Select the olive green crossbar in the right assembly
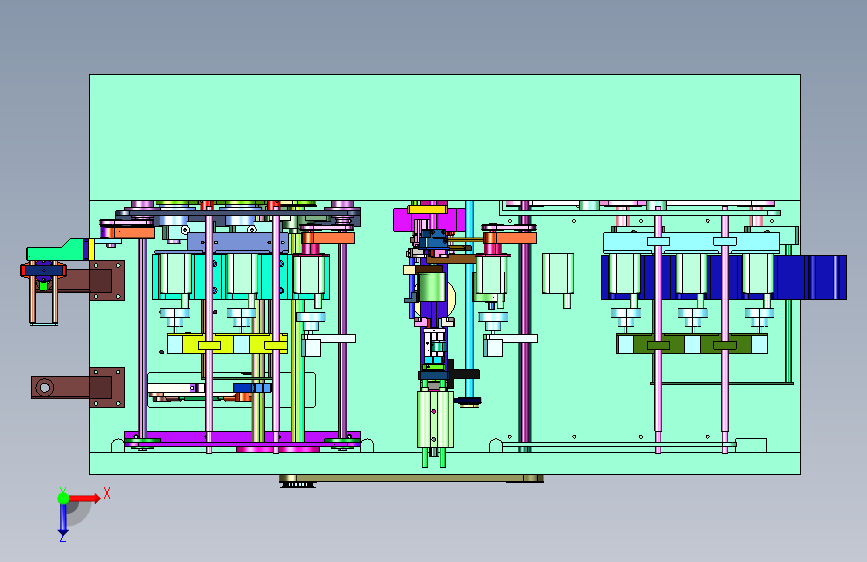 (x=692, y=344)
